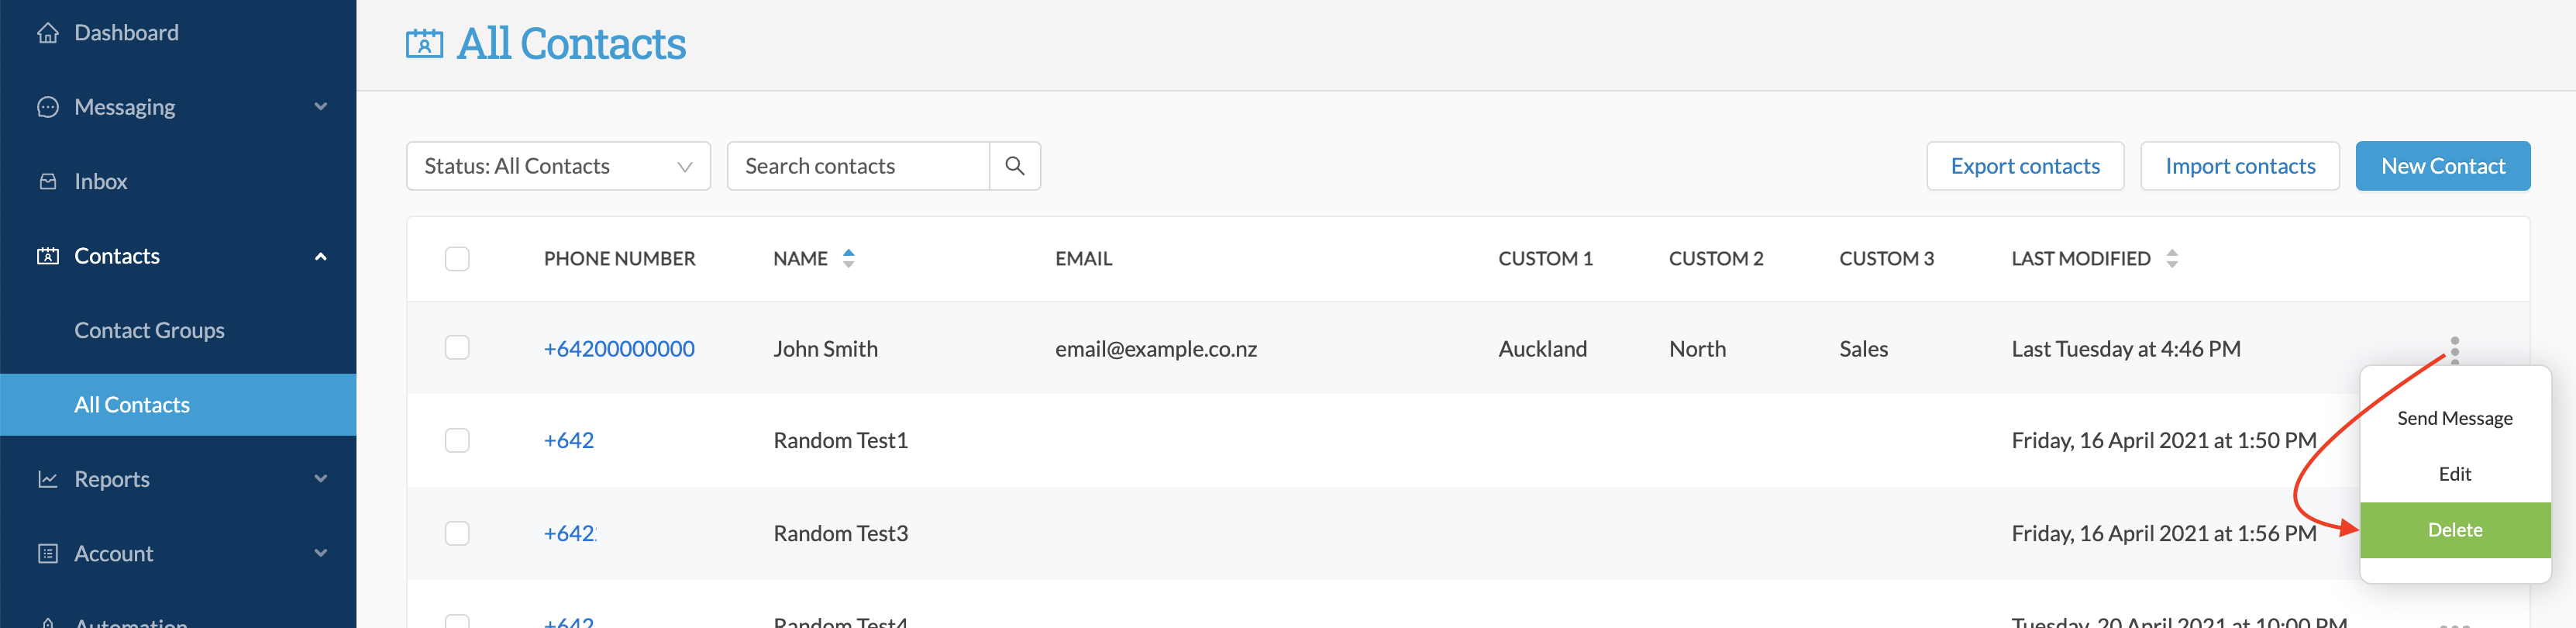
Task: Click Last Tuesday at 4:46 PM cell
Action: pyautogui.click(x=2125, y=349)
